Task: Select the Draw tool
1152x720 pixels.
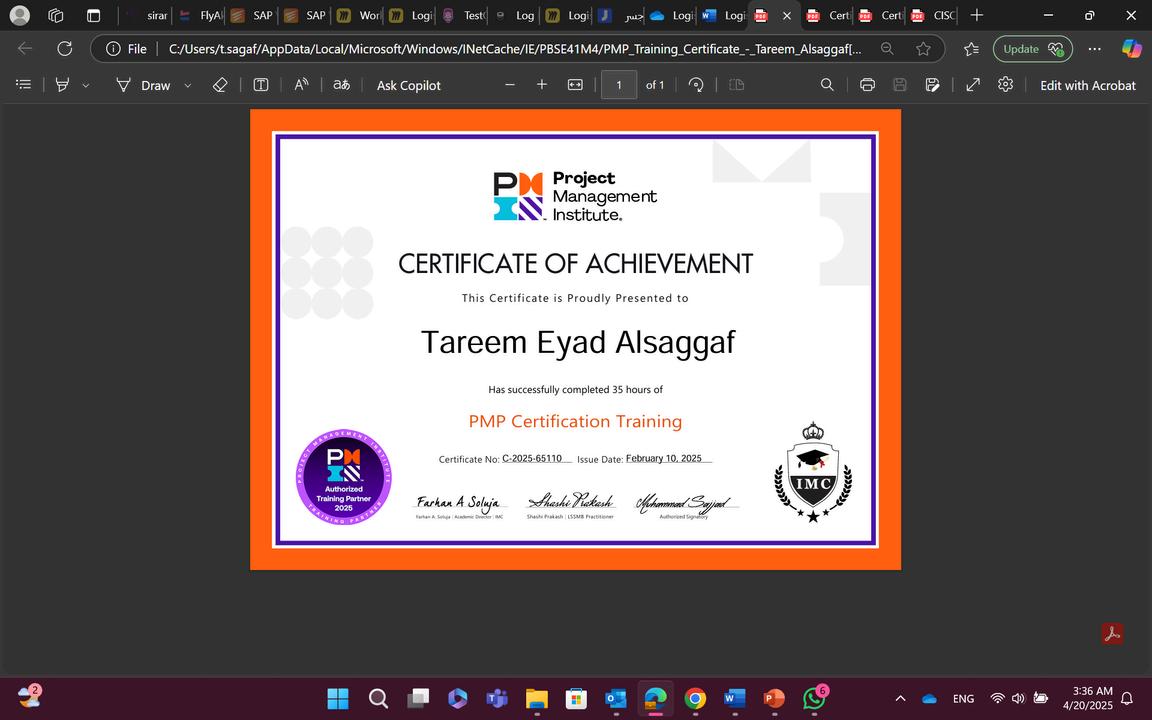Action: coord(143,85)
